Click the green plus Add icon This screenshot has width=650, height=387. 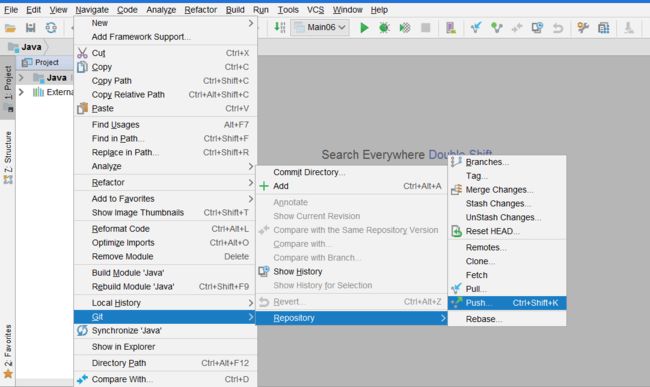point(264,186)
